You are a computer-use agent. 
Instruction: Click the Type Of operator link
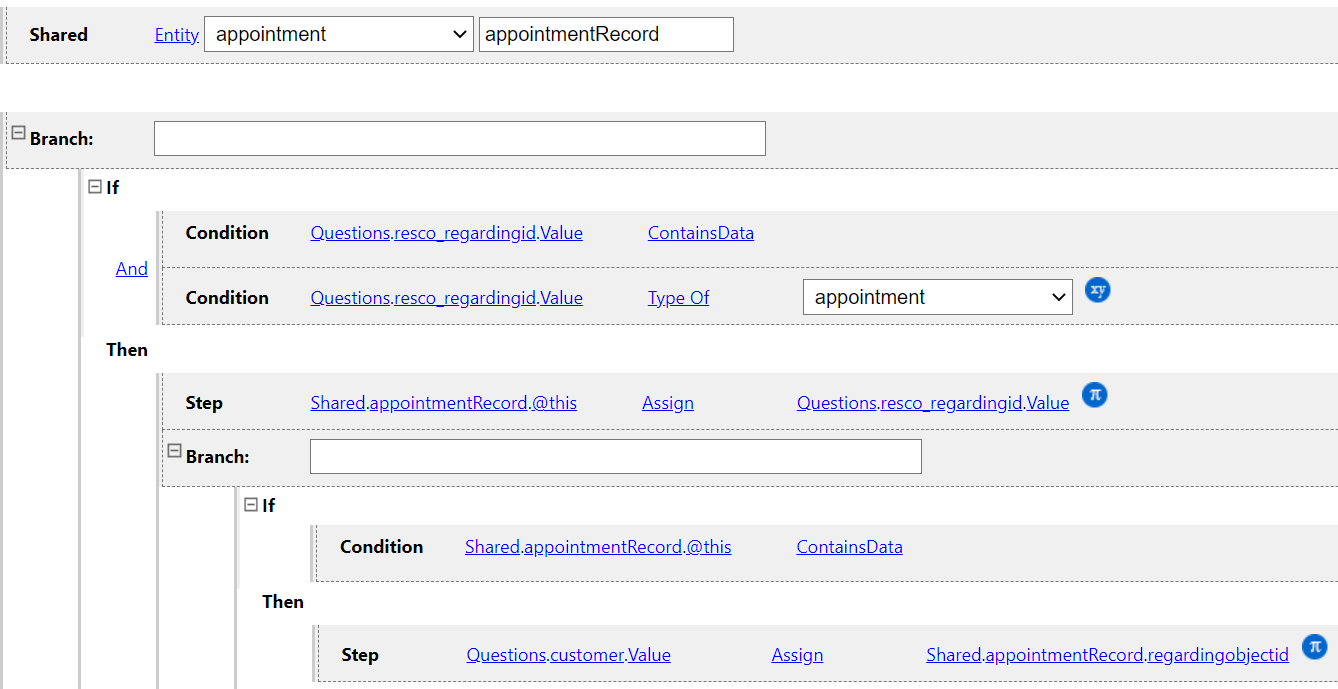coord(678,298)
